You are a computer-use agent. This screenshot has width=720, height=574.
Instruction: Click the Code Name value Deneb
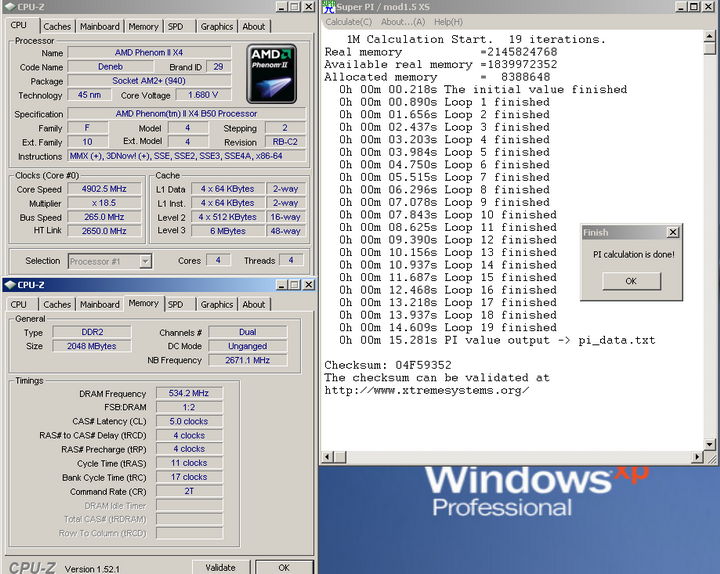tap(110, 67)
